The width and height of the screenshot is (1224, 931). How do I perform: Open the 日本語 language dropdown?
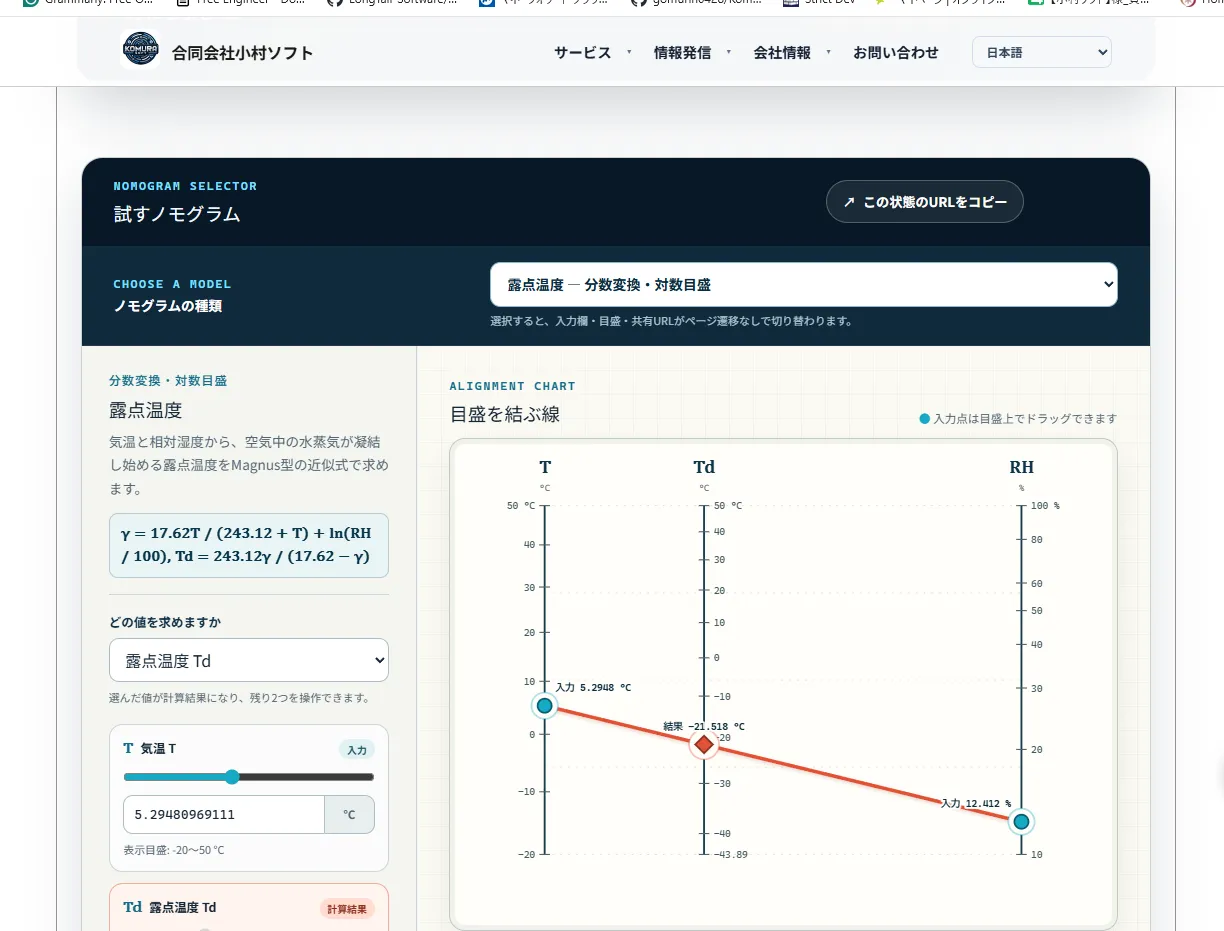1042,52
